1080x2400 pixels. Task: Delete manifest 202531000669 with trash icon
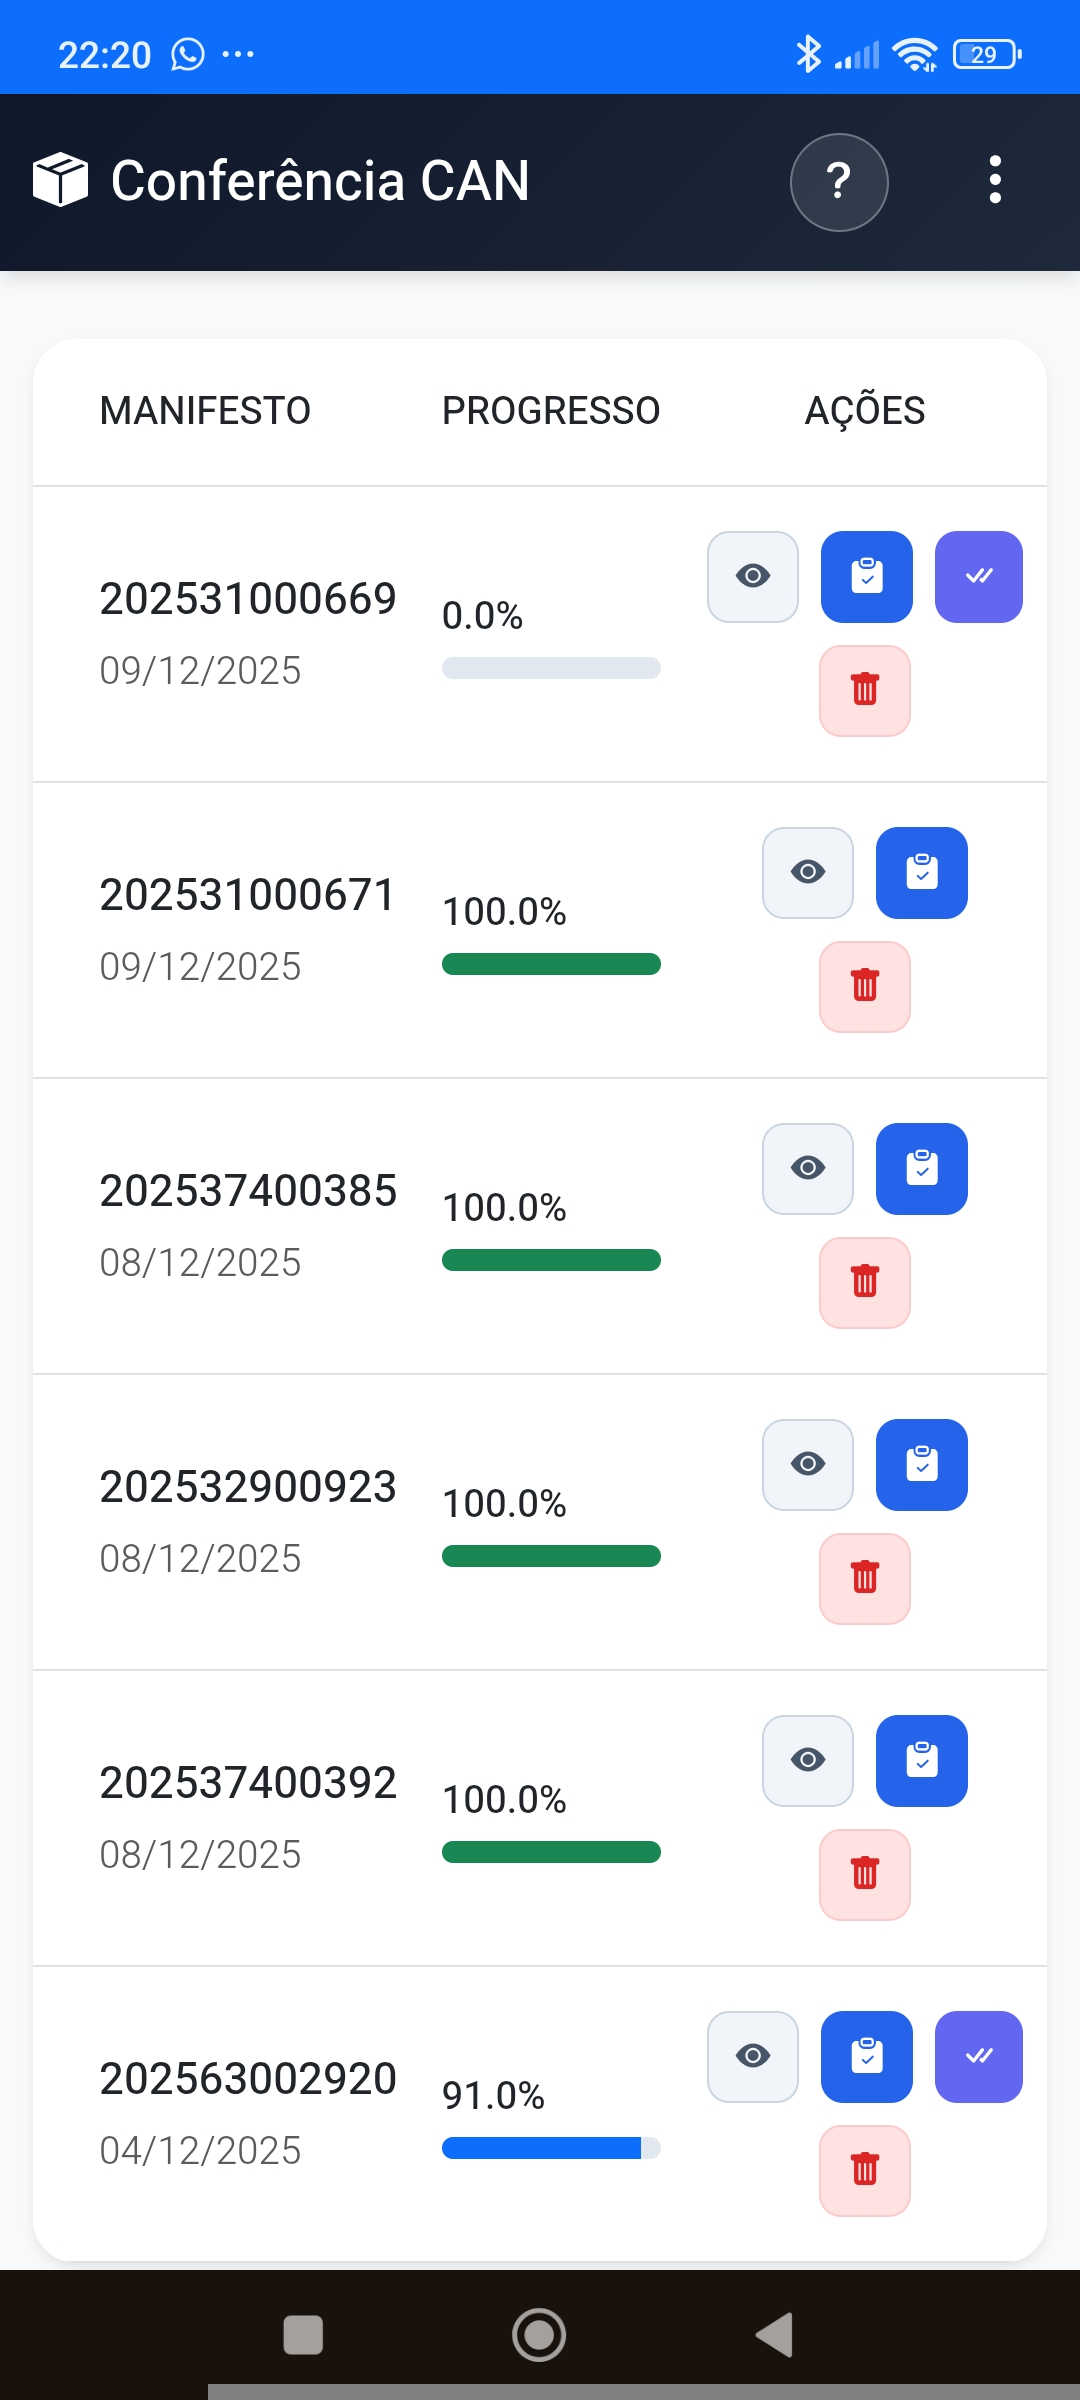865,690
